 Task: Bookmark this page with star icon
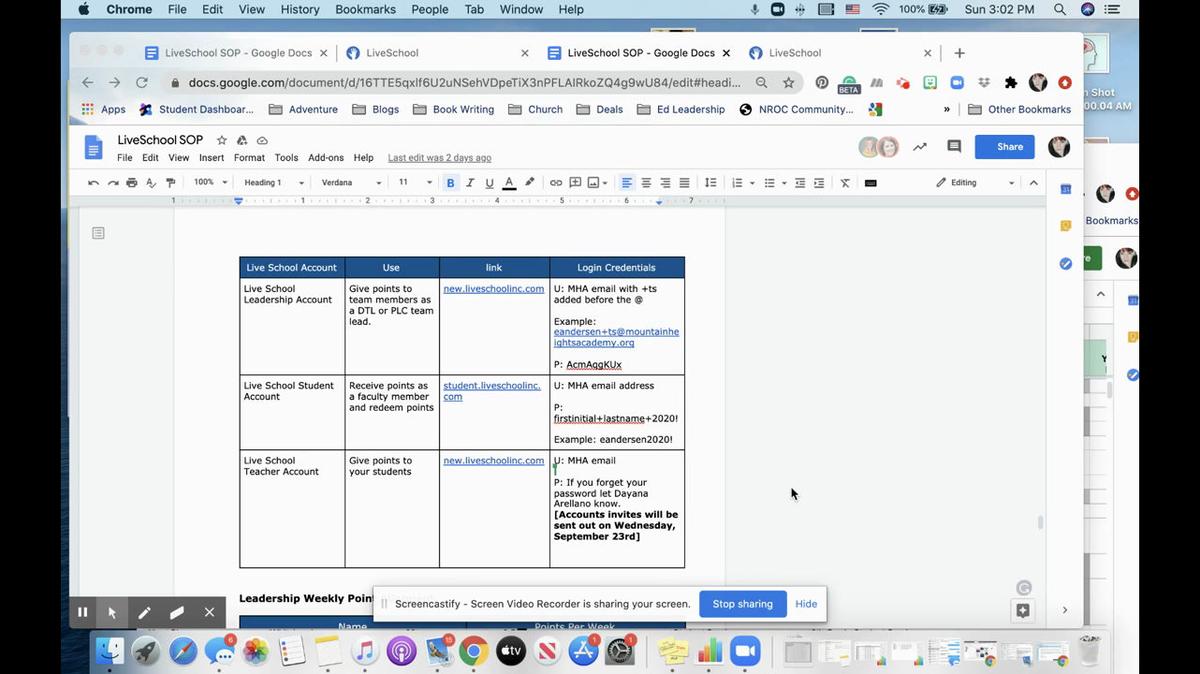[788, 83]
